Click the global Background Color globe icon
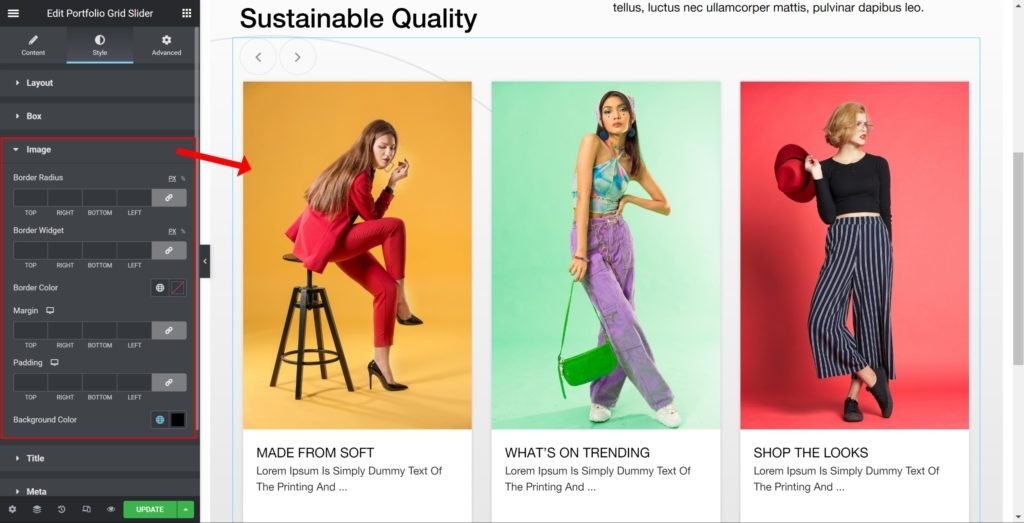1024x523 pixels. [159, 420]
